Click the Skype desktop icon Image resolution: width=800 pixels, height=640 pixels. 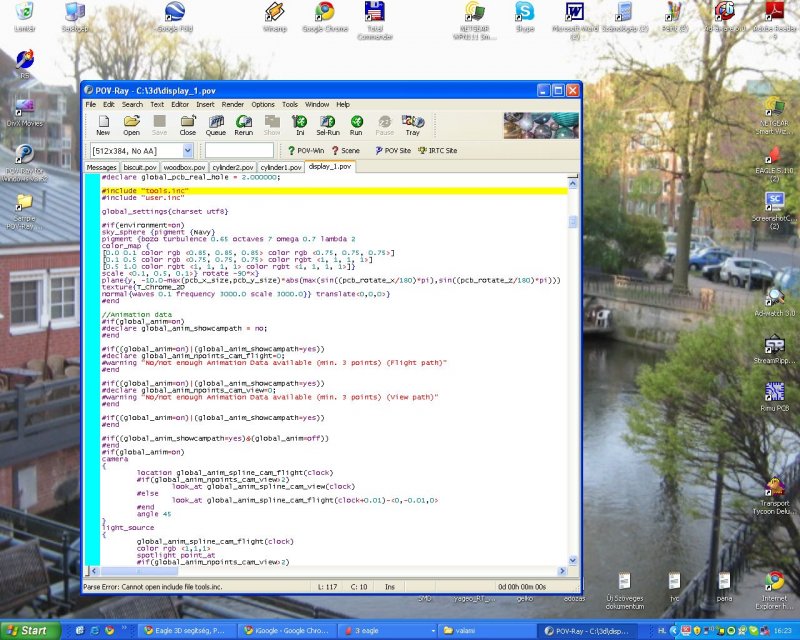point(524,17)
